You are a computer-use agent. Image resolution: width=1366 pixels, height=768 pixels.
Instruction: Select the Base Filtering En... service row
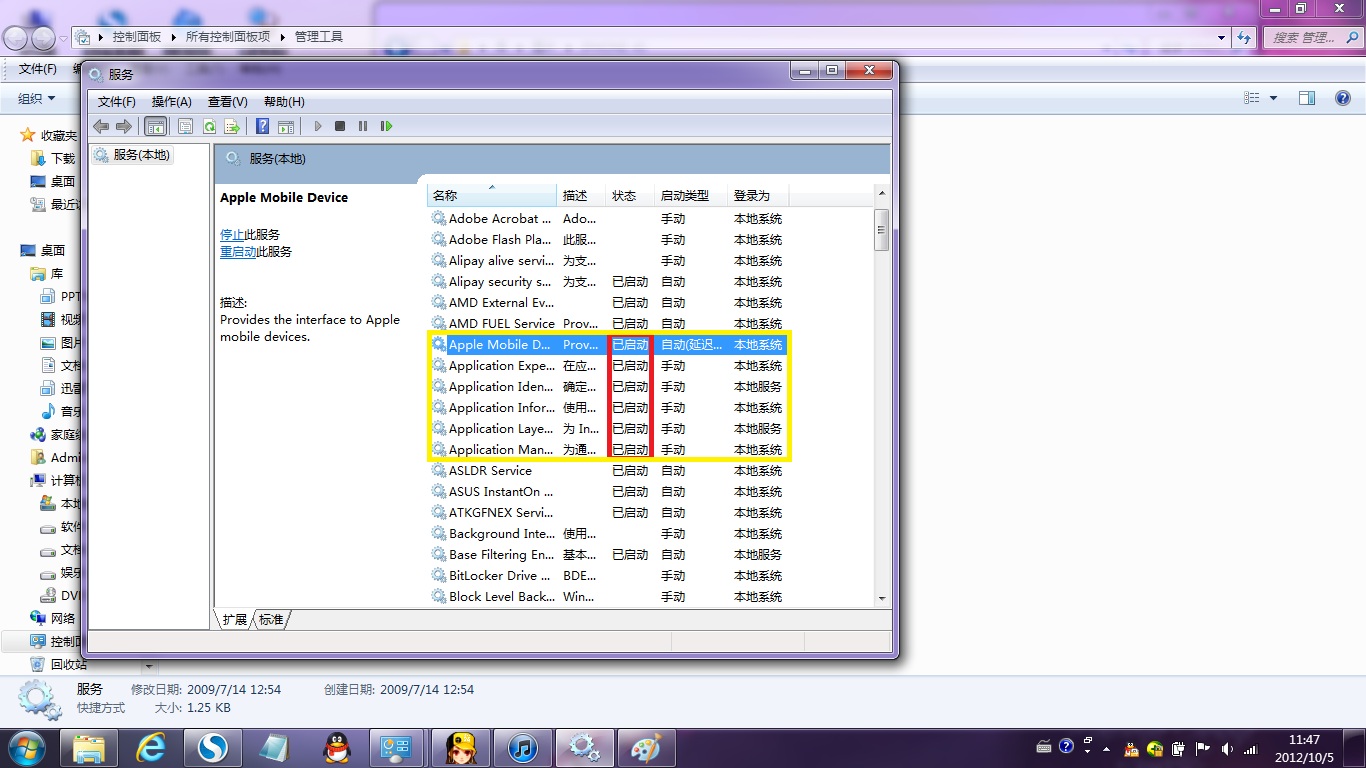pyautogui.click(x=608, y=555)
